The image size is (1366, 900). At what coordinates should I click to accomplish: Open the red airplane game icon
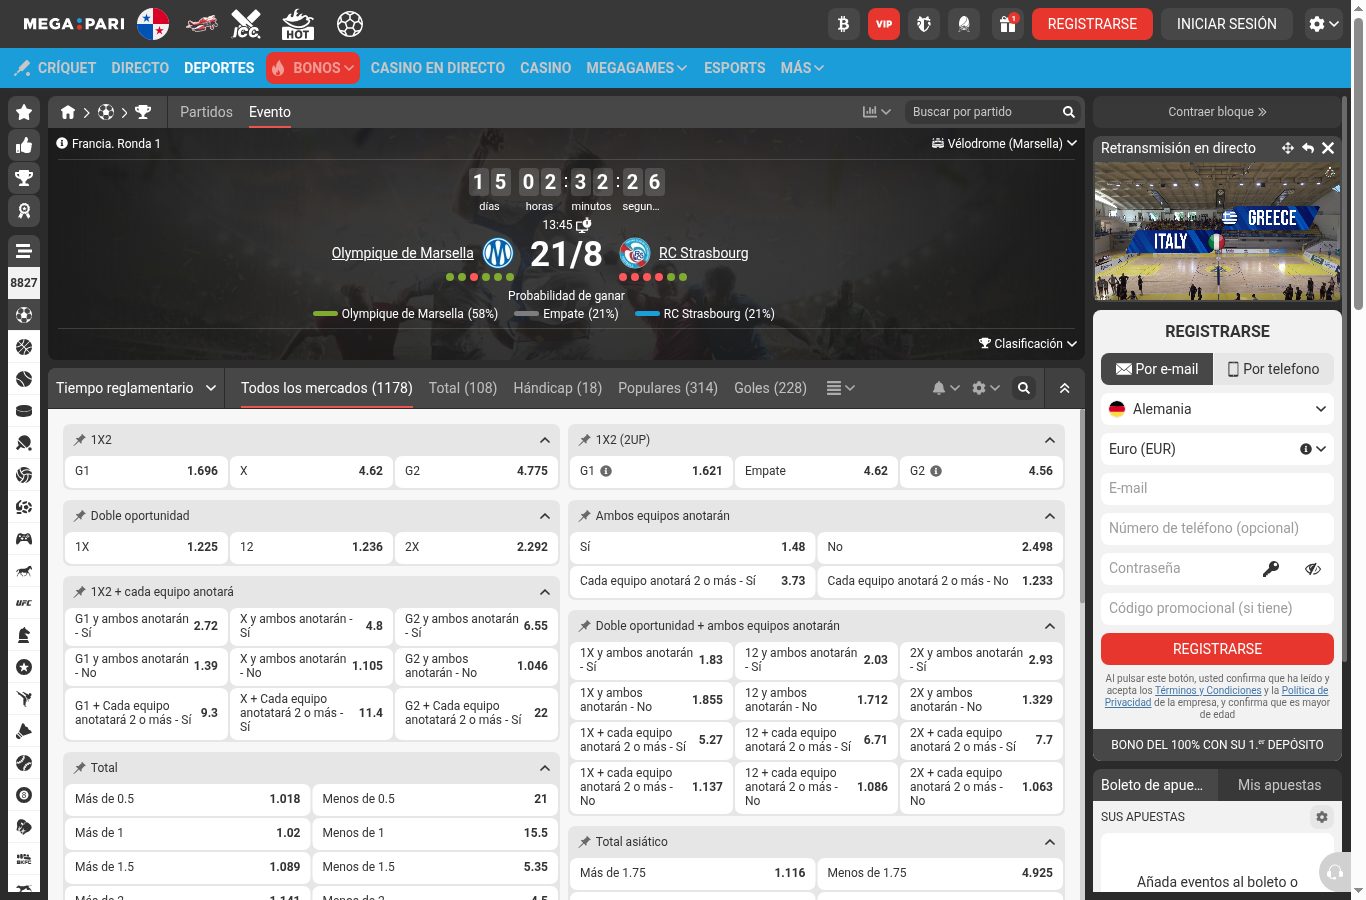(x=202, y=24)
